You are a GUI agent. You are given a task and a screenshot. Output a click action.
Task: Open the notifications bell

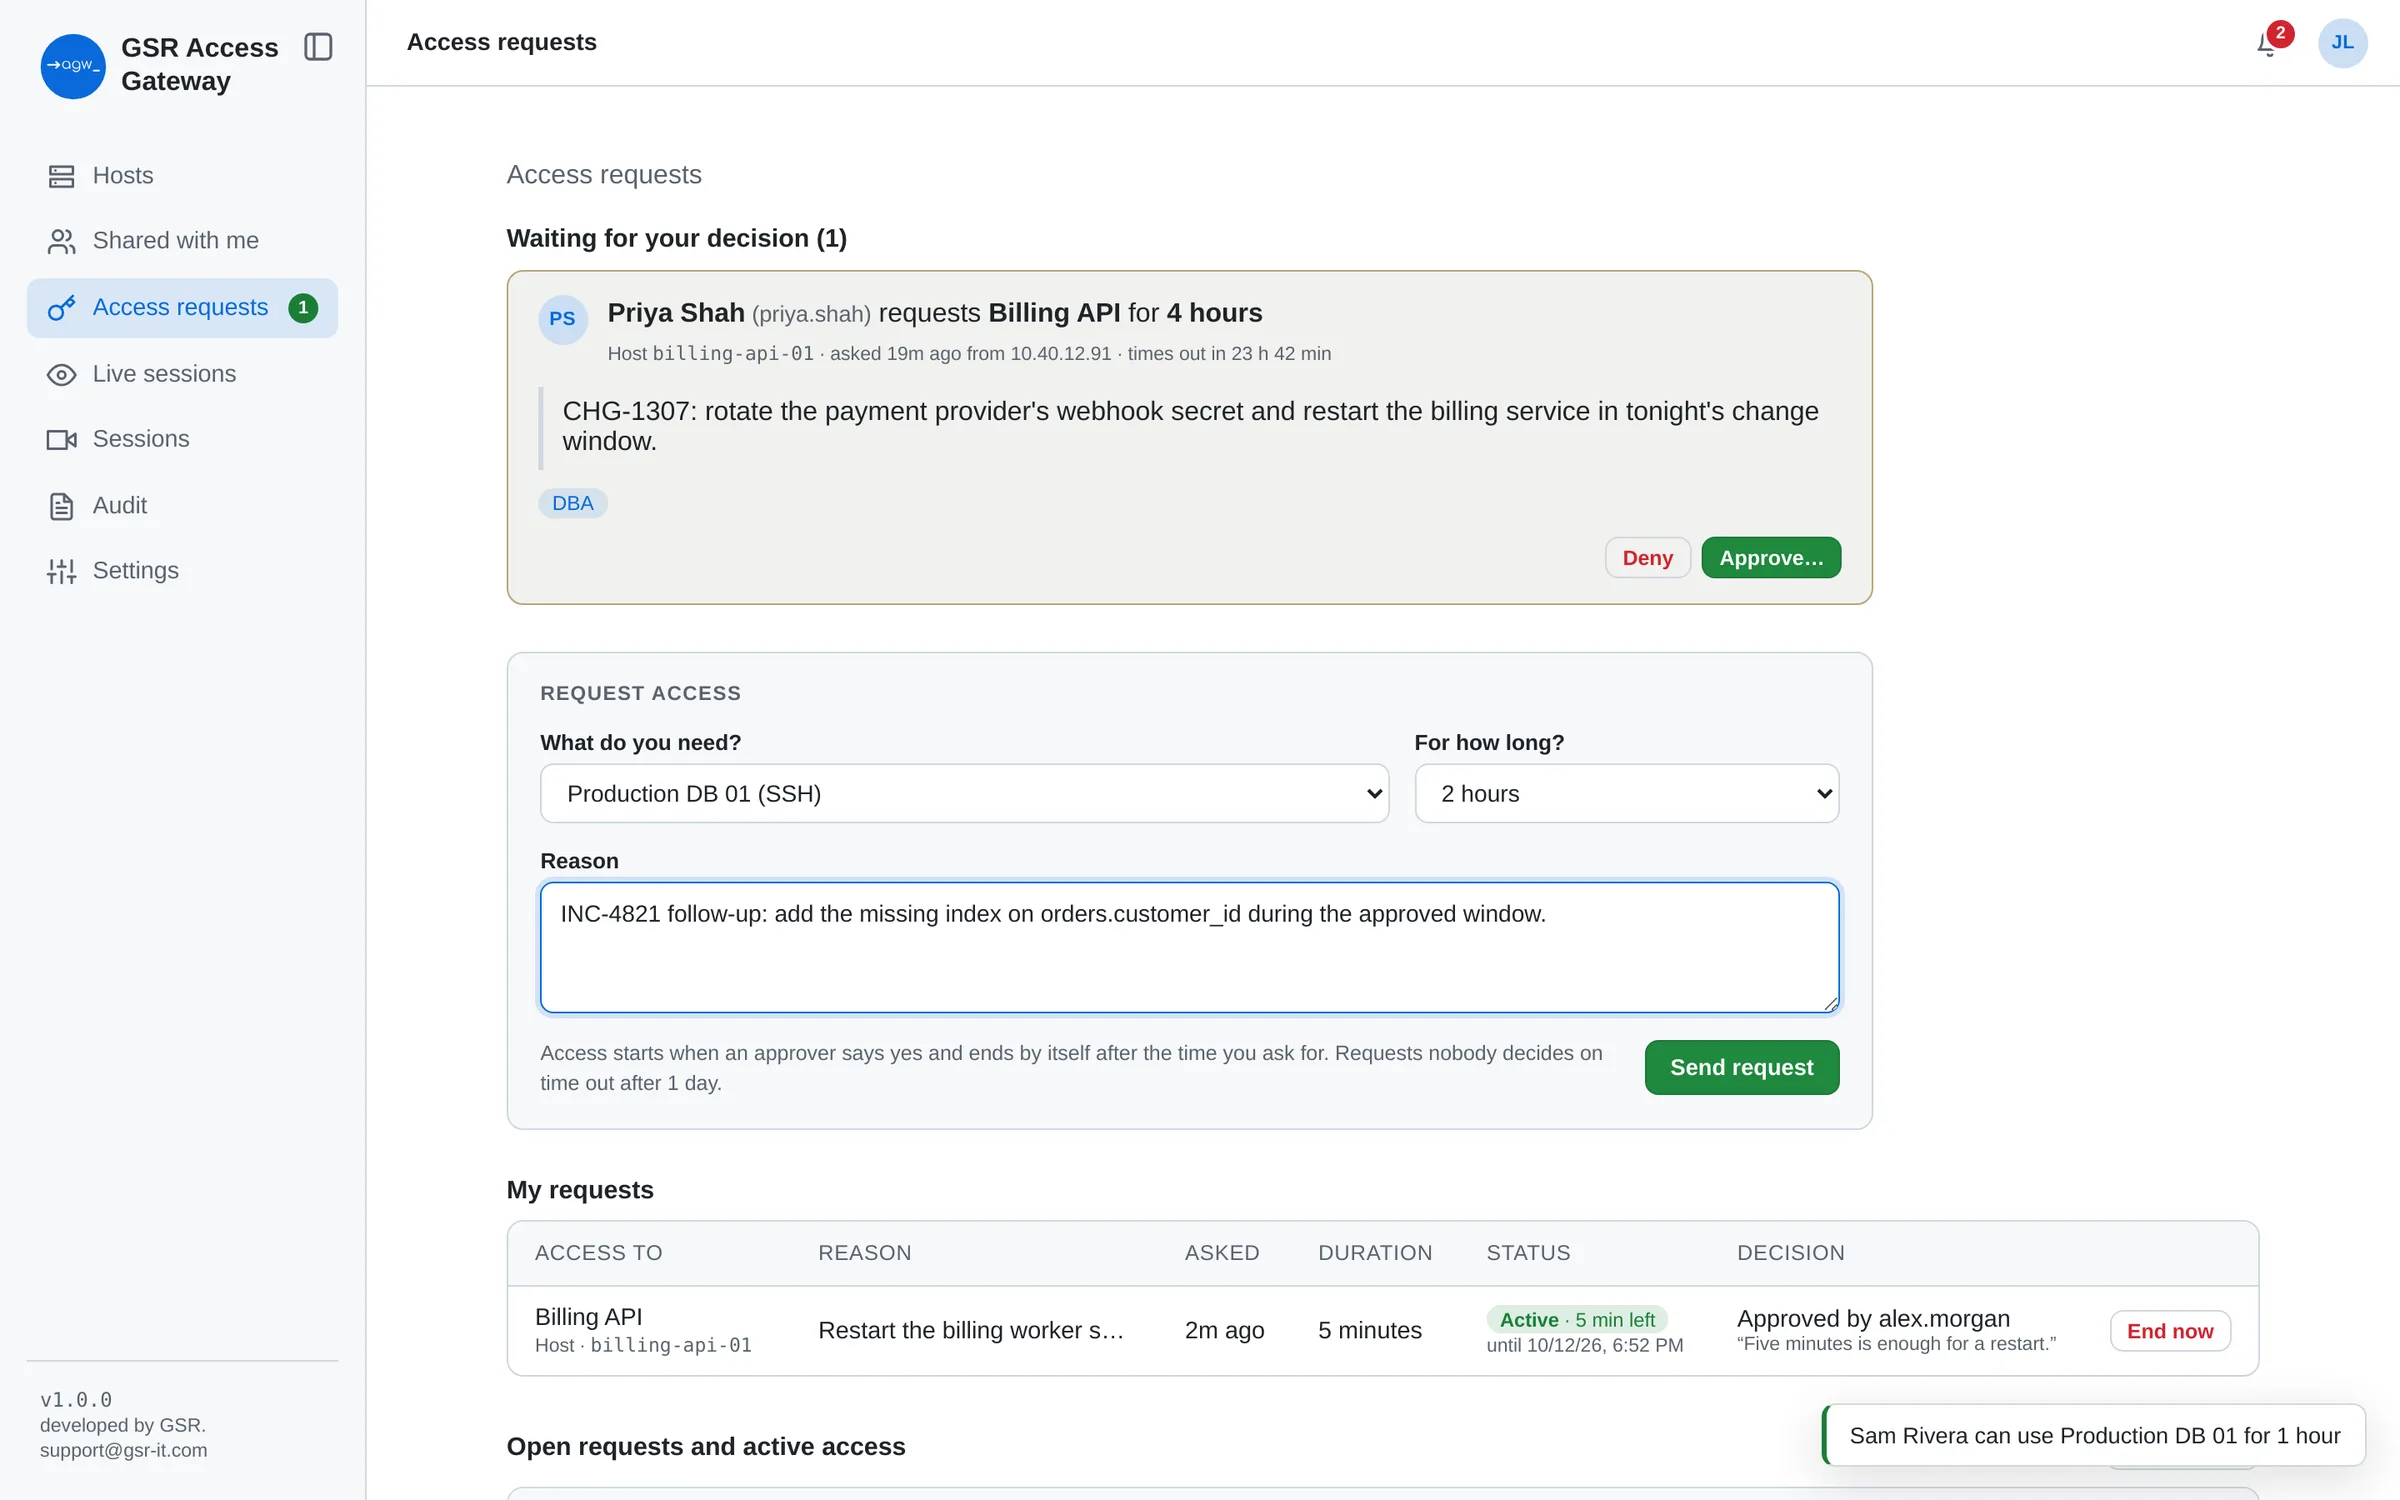click(x=2267, y=44)
